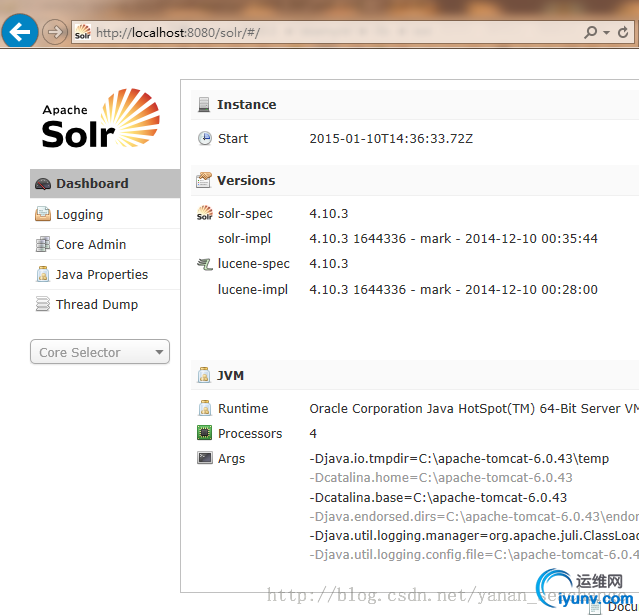Screen dimensions: 639x615
Task: Click the lucene-impl label
Action: pos(253,289)
